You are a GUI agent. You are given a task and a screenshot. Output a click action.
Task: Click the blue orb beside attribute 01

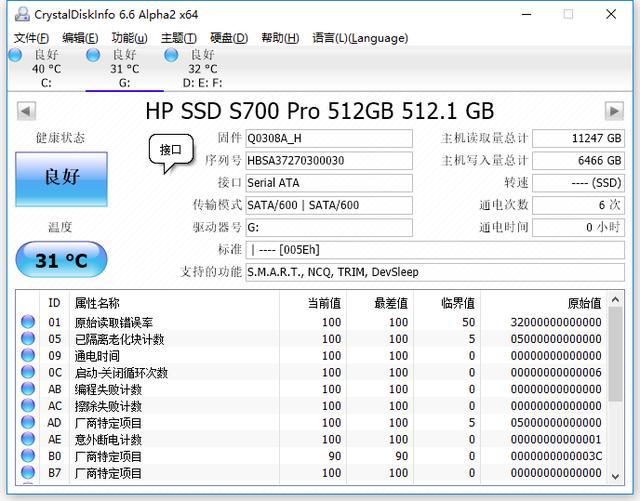coord(28,322)
